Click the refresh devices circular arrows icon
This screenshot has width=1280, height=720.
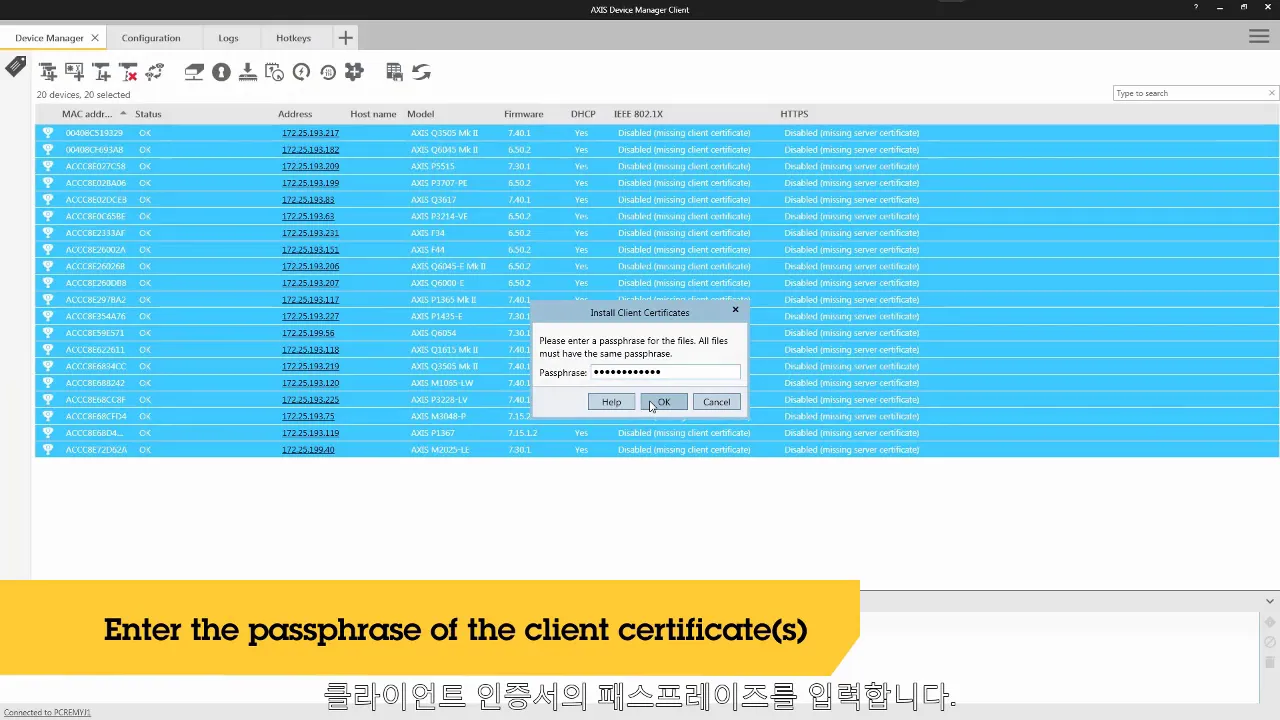pos(155,72)
